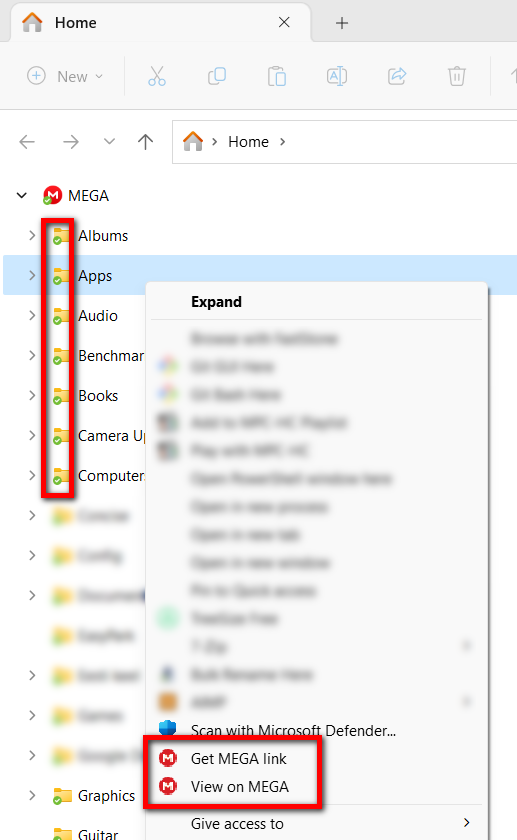Go up one level with up arrow
This screenshot has height=840, width=517.
tap(145, 141)
